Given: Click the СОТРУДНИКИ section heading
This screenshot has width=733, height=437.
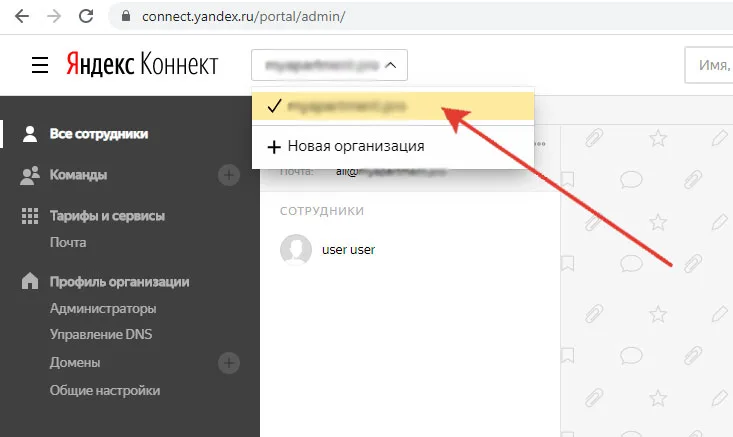Looking at the screenshot, I should 322,211.
